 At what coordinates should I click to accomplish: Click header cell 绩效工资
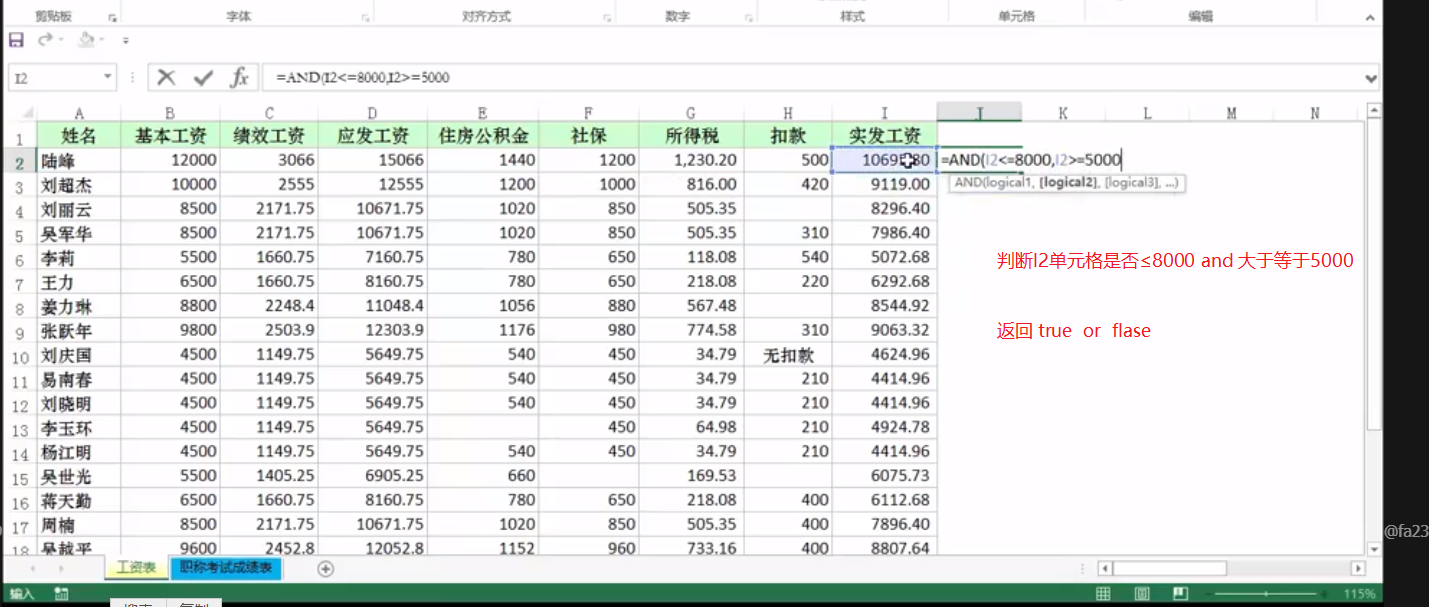[x=269, y=135]
